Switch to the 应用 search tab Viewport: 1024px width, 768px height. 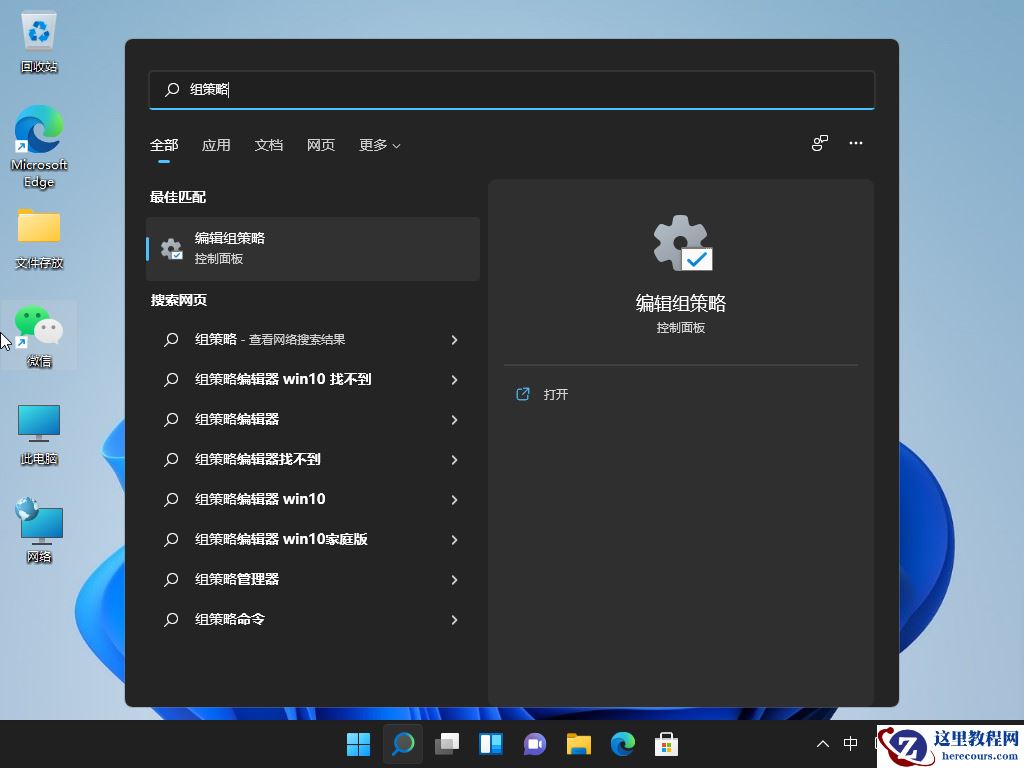tap(216, 145)
